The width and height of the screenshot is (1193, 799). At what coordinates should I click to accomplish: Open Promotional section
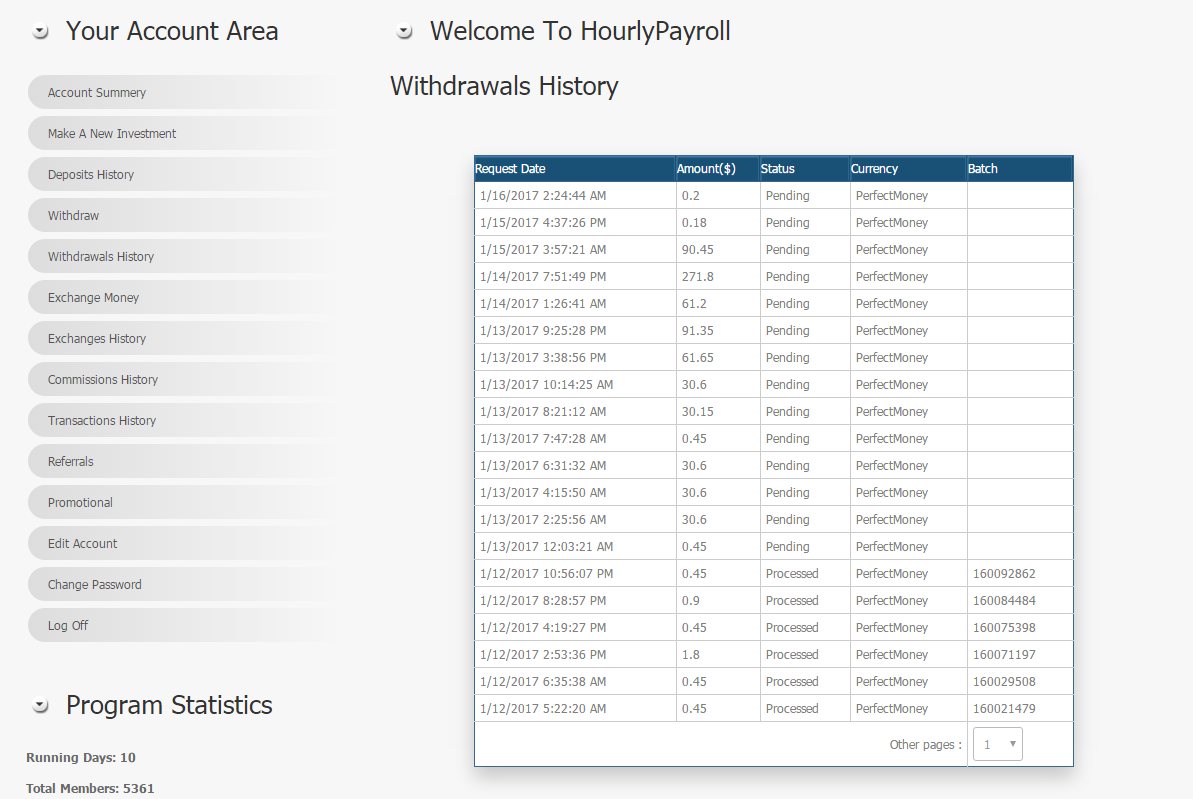[183, 503]
